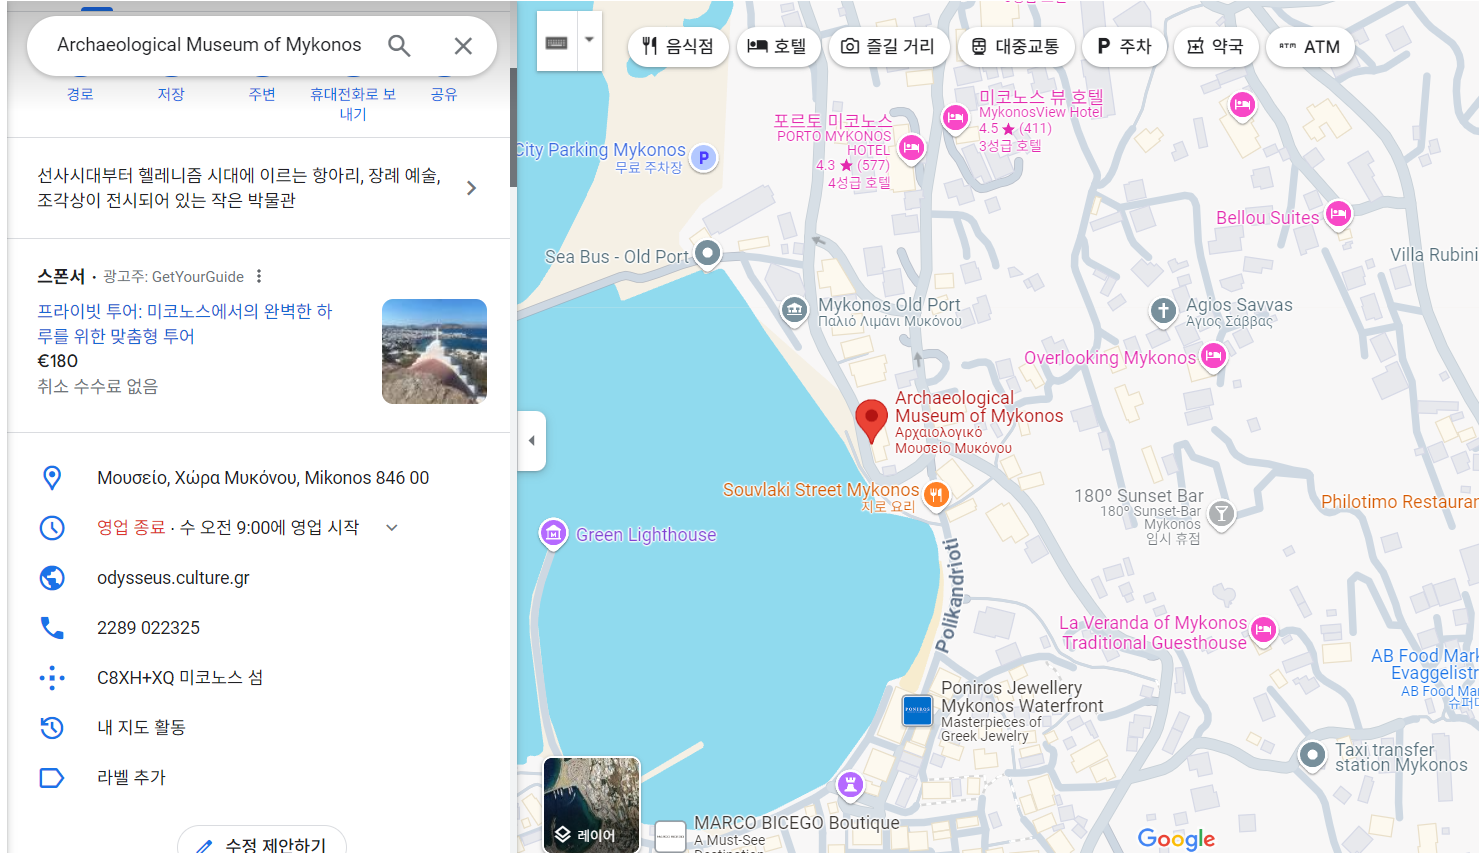Click the side panel scrollbar
This screenshot has height=853, width=1479.
click(513, 127)
